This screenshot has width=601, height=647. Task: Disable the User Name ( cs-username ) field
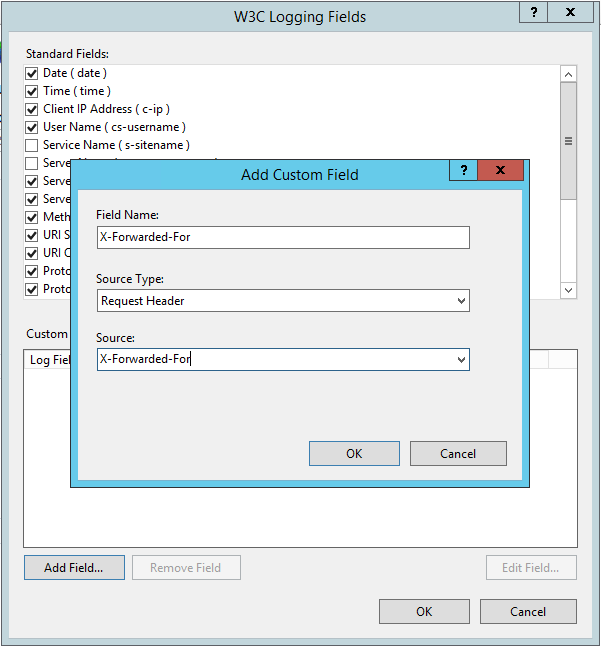pyautogui.click(x=32, y=127)
